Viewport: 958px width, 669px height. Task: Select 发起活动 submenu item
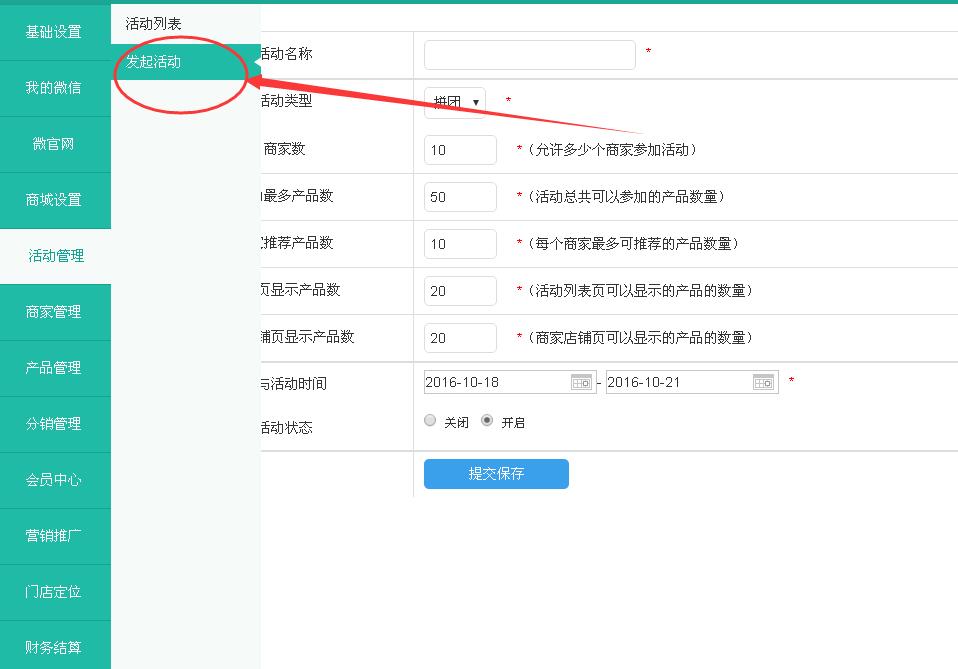[153, 62]
